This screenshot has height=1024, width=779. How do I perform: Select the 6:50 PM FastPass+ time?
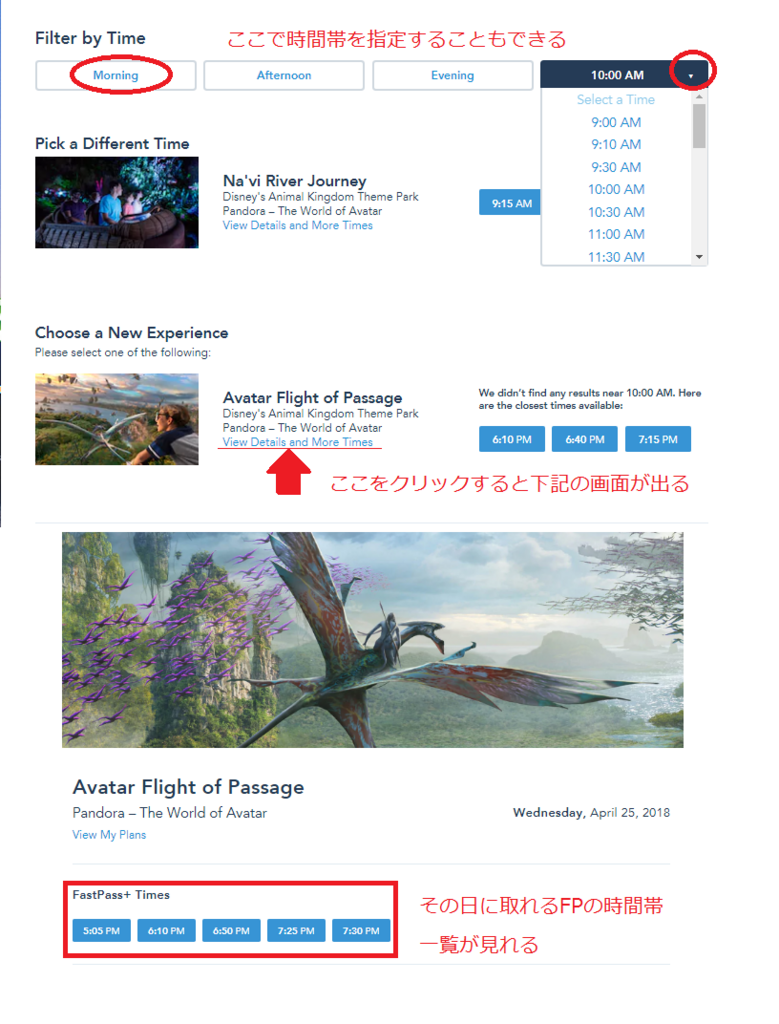click(231, 931)
